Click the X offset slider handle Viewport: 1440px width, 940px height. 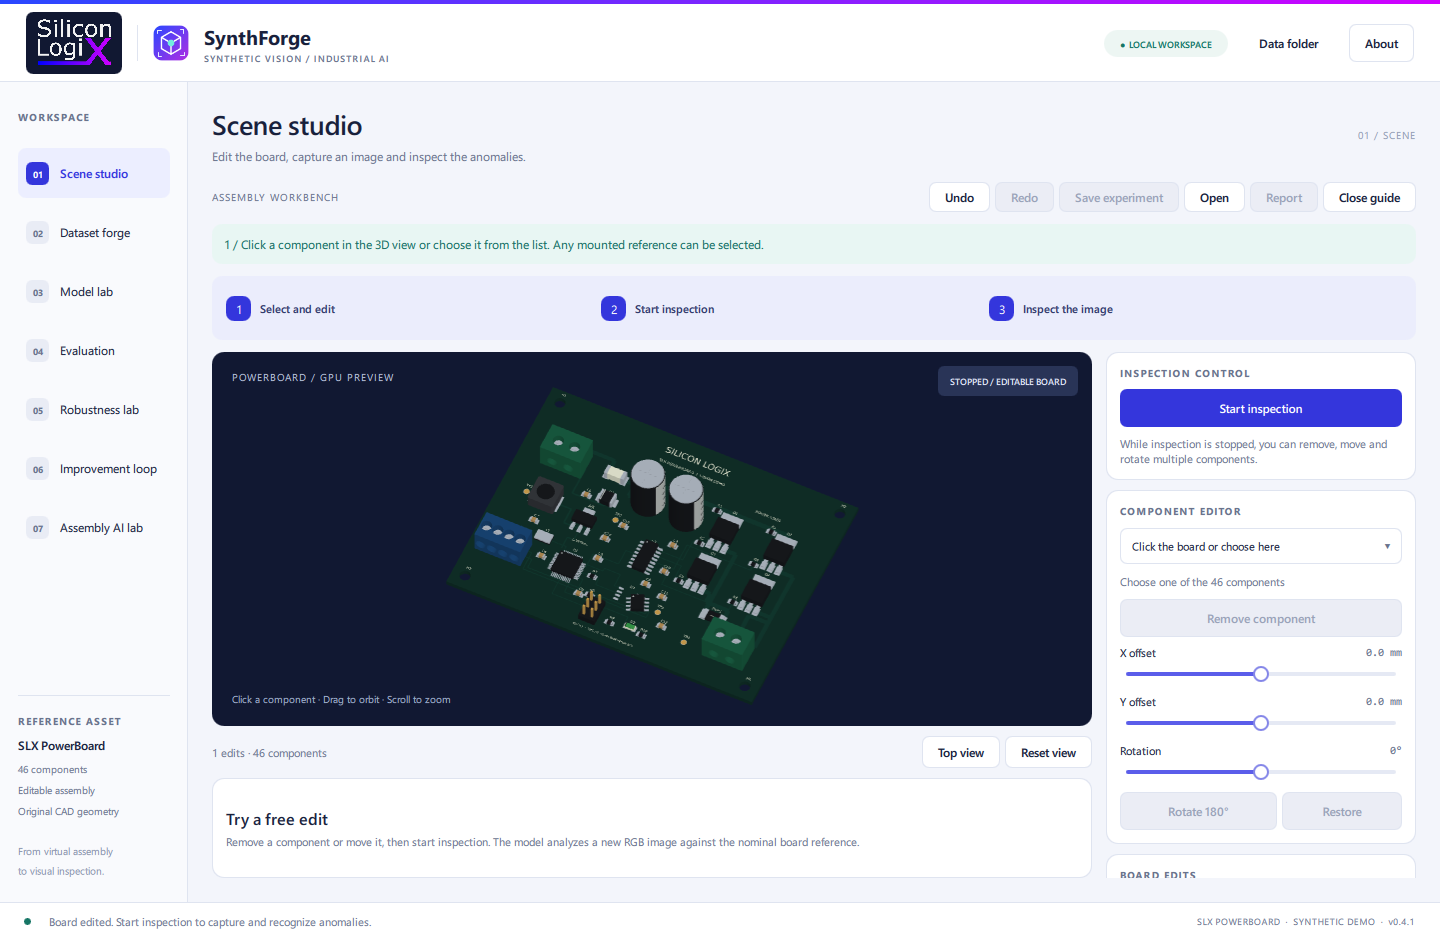1261,674
